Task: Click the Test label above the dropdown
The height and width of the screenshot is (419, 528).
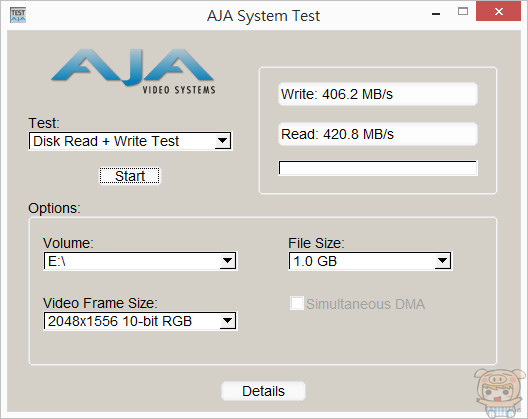Action: point(44,123)
